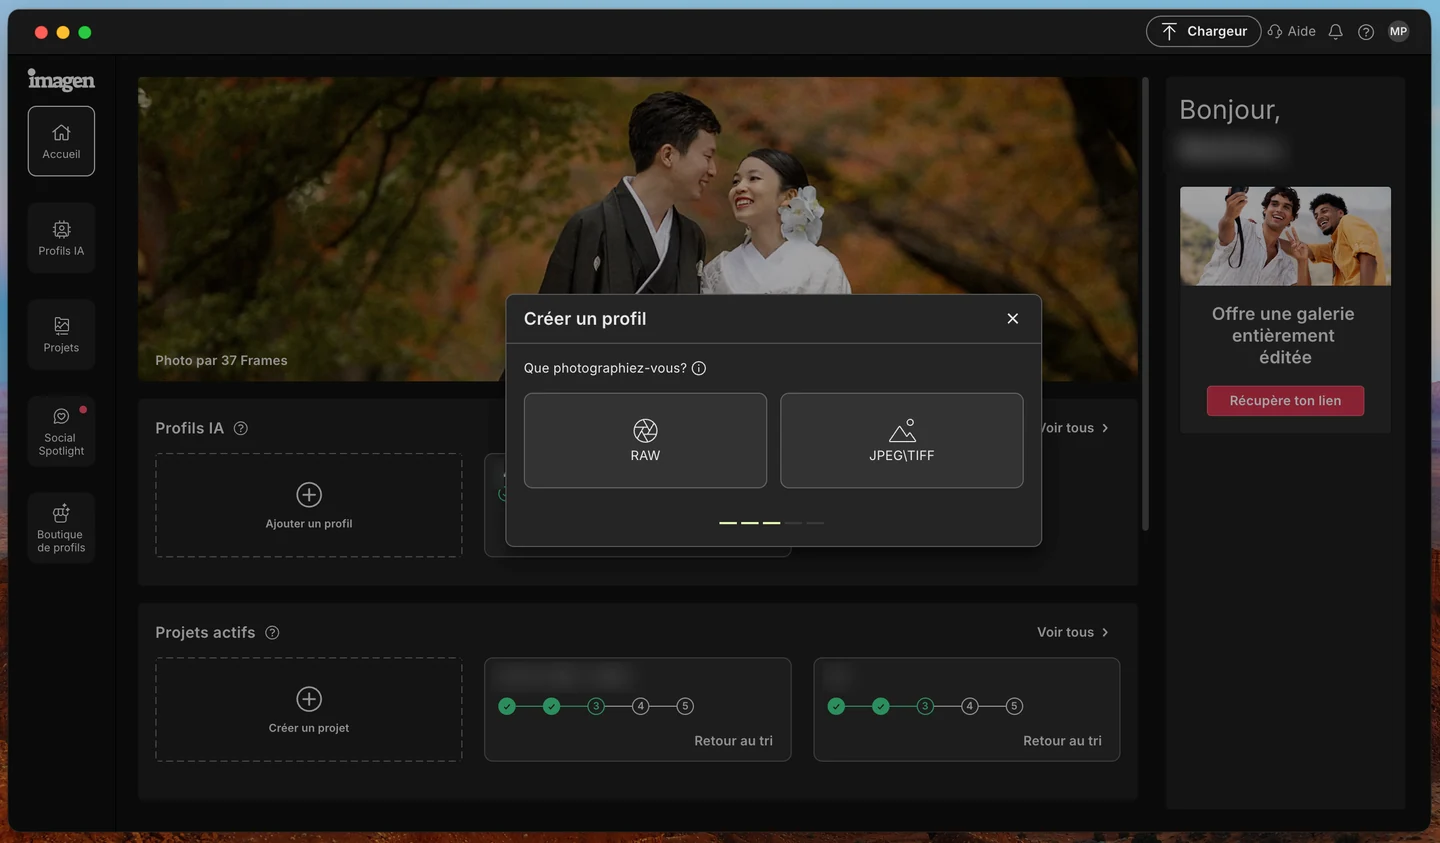
Task: Close the Créer un profil dialog
Action: (1013, 318)
